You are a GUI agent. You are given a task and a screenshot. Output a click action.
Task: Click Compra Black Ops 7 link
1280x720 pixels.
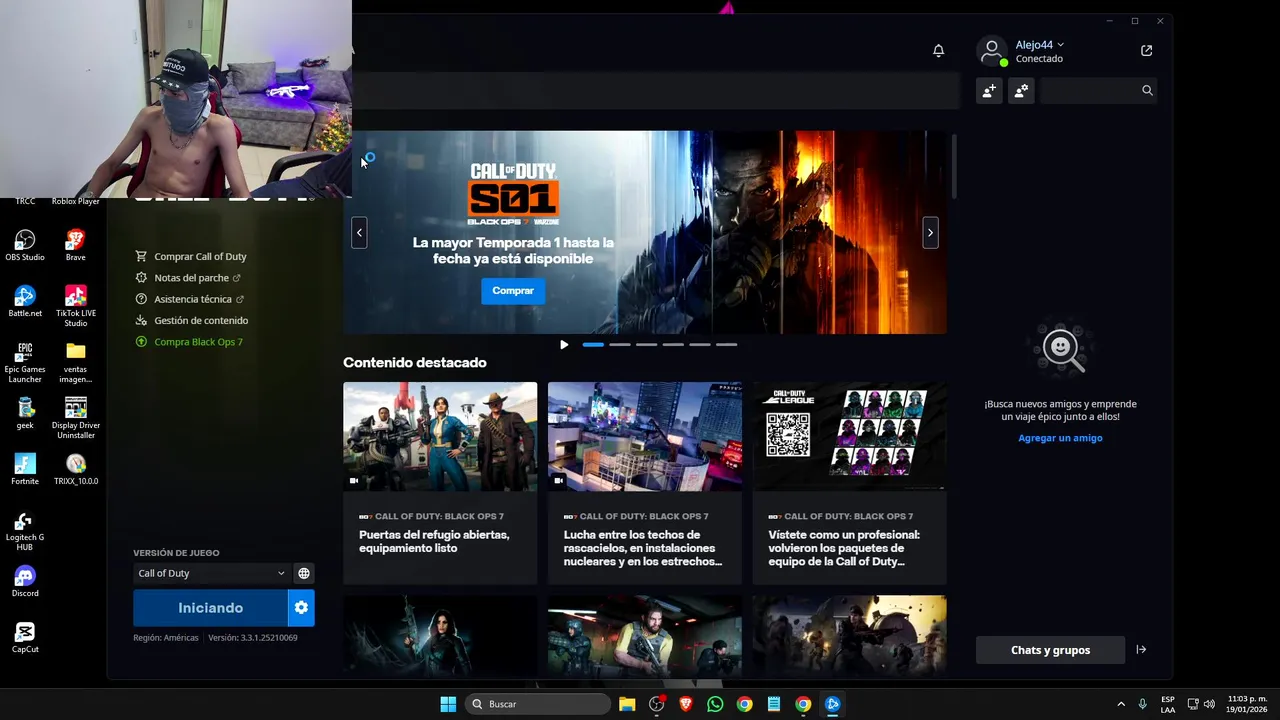coord(198,342)
